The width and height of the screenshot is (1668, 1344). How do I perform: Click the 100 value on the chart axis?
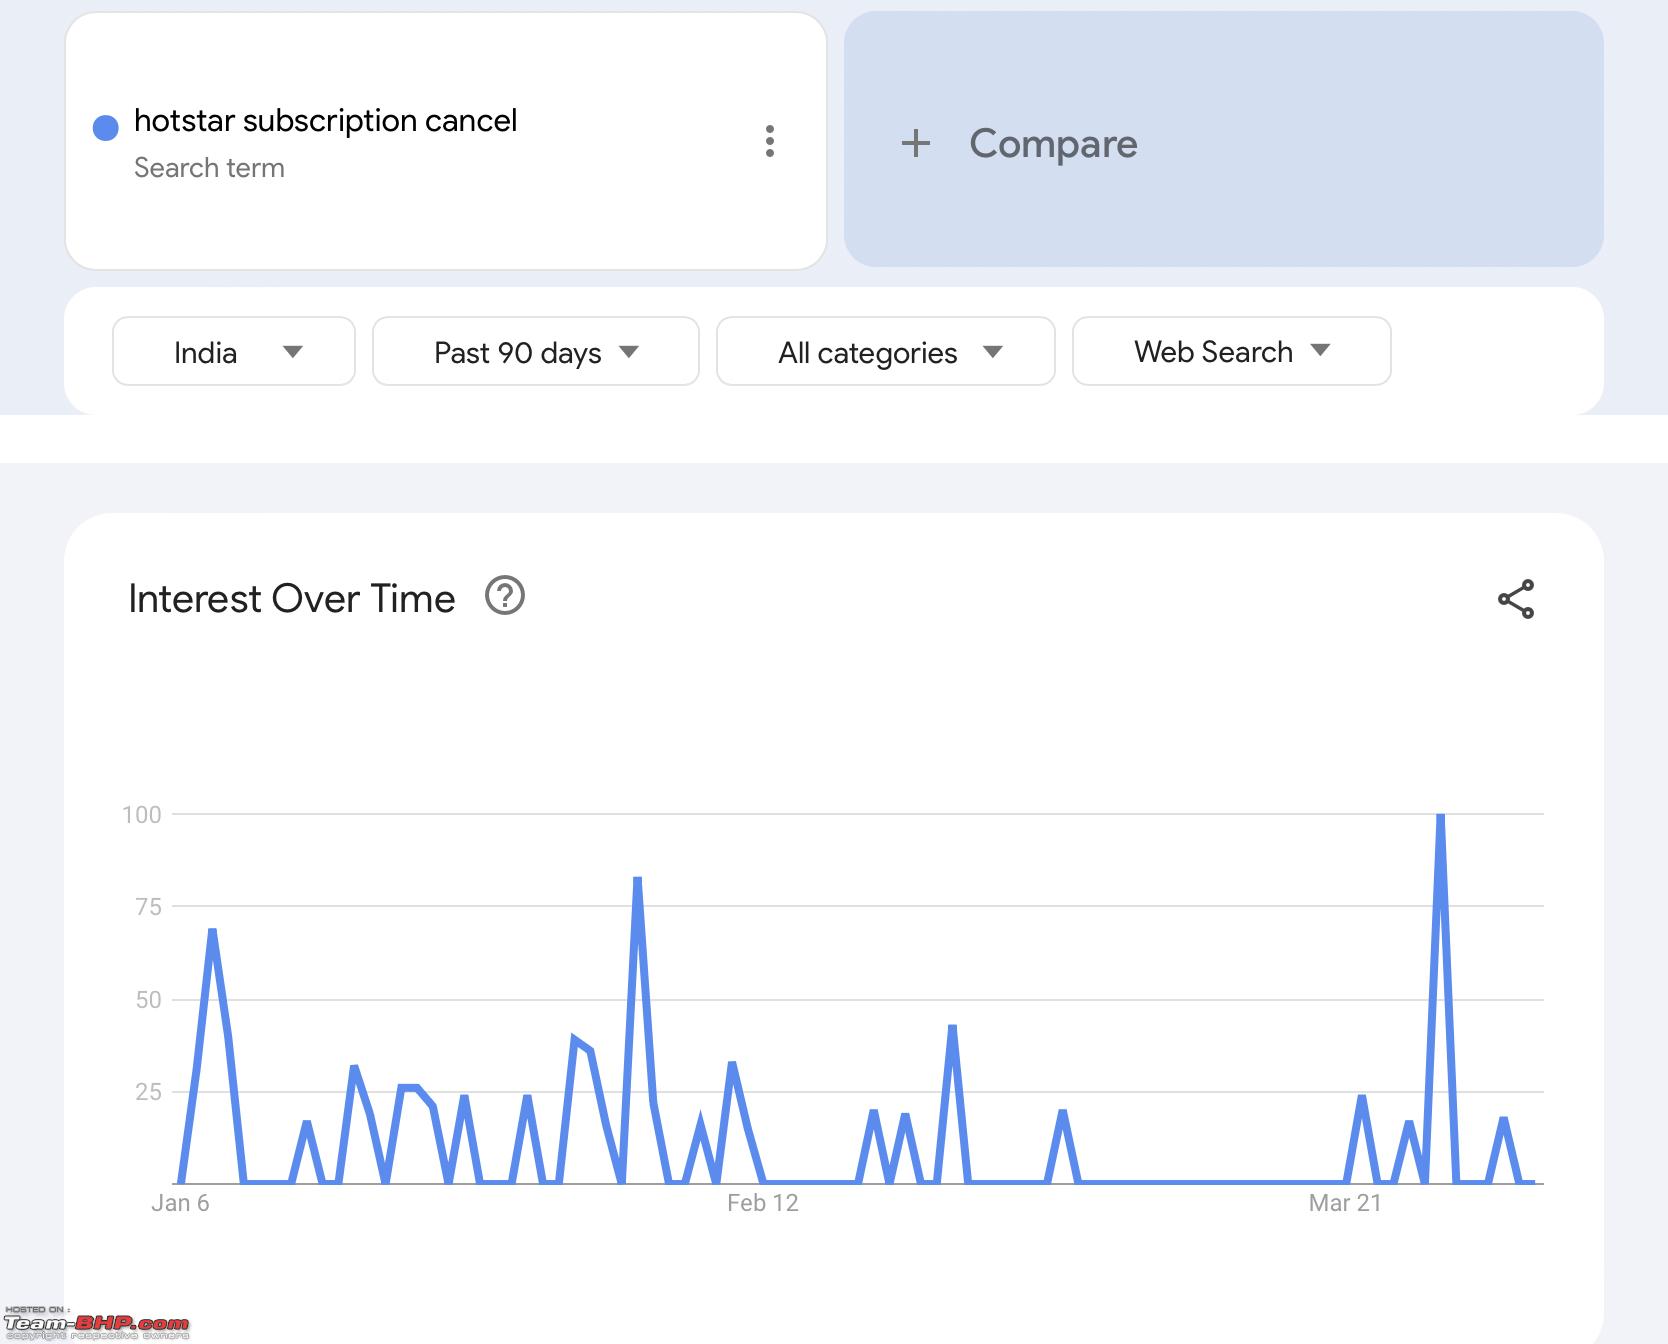[x=142, y=815]
